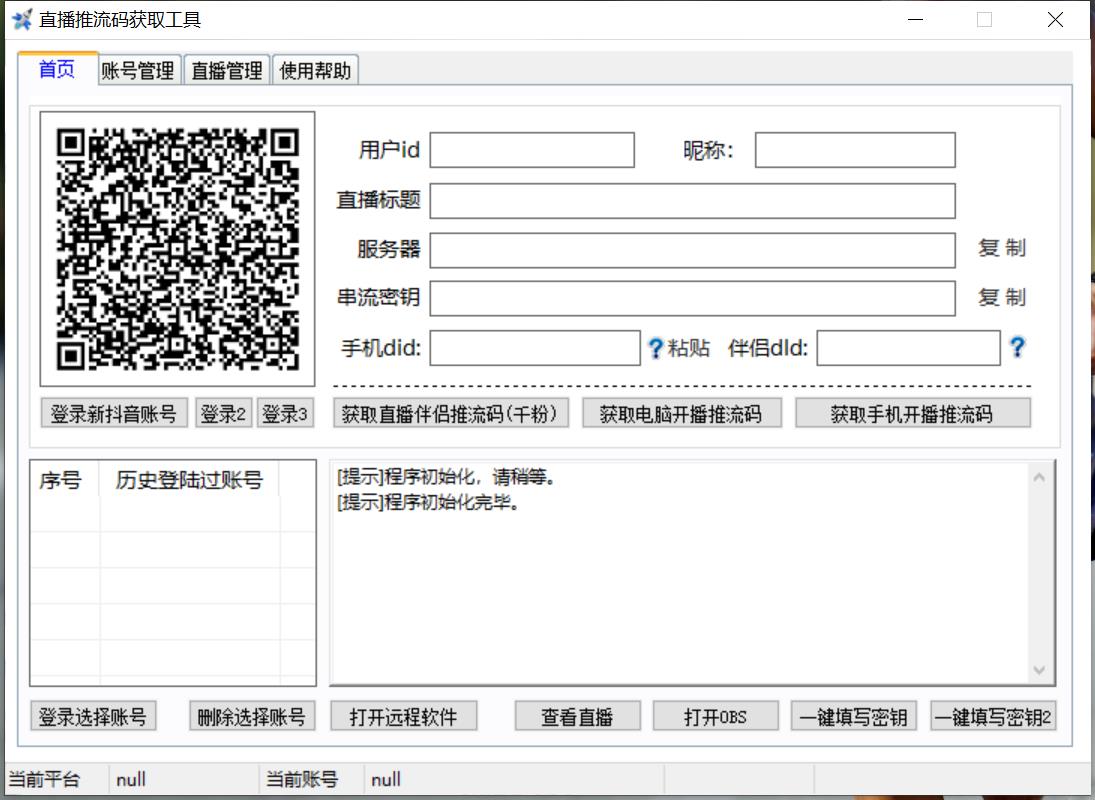Open the 账号管理 tab
The height and width of the screenshot is (800, 1095).
tap(138, 71)
